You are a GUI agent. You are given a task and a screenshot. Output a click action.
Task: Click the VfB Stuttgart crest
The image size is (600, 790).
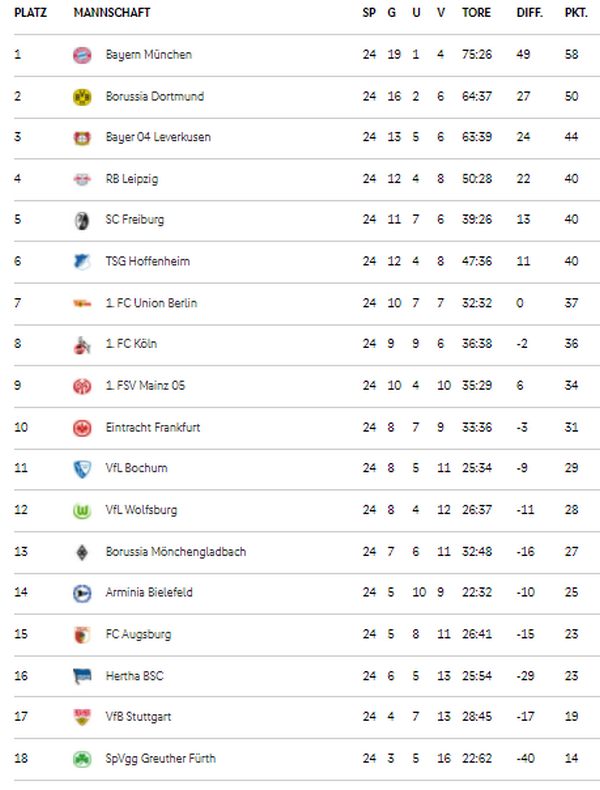coord(82,717)
